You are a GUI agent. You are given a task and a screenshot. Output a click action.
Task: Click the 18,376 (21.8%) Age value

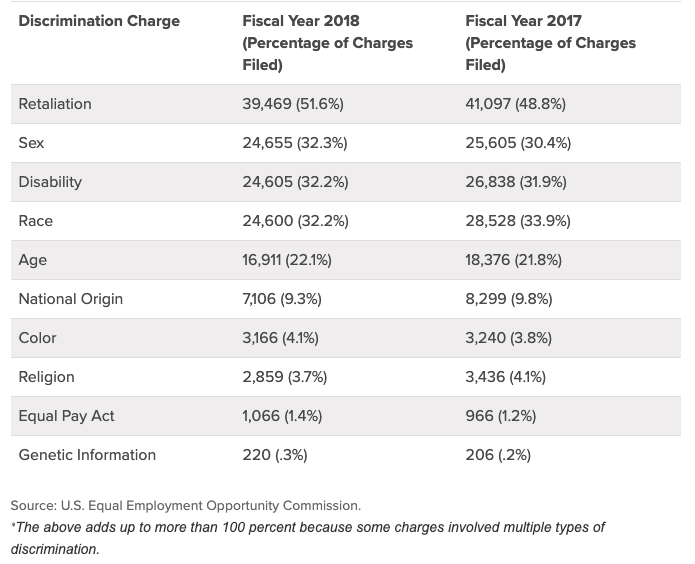click(514, 260)
